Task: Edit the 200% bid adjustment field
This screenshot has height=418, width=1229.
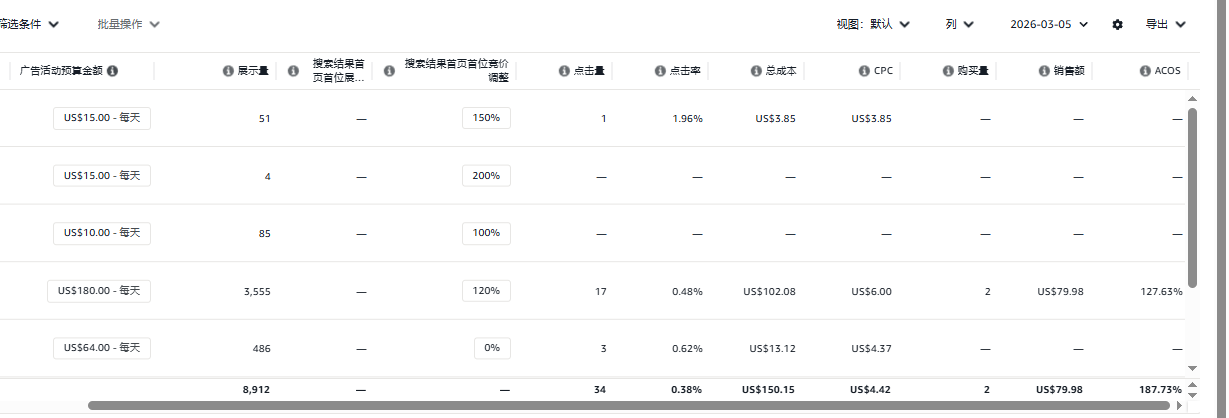Action: 486,176
